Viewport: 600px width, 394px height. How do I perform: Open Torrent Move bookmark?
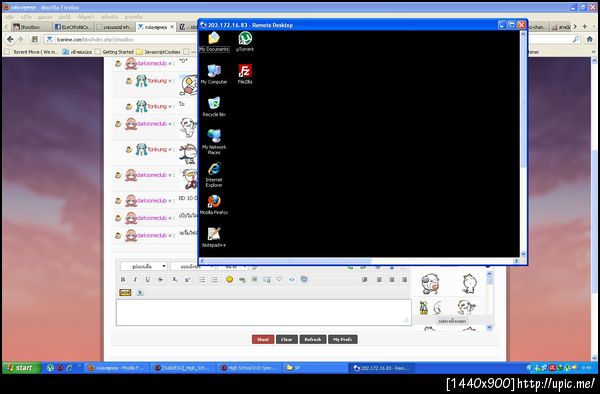click(31, 52)
